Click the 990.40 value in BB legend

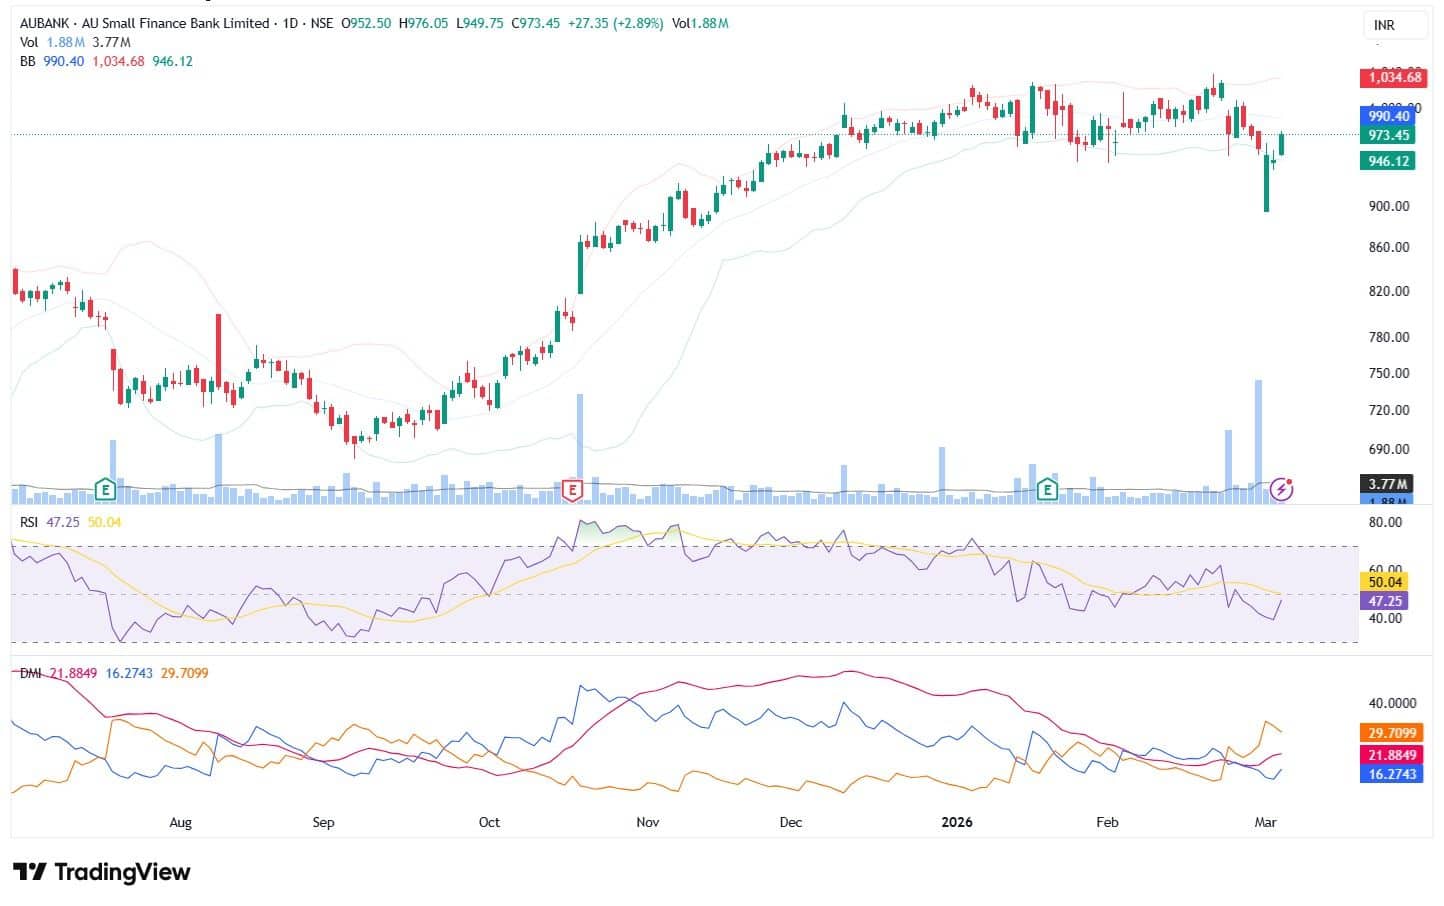pyautogui.click(x=64, y=61)
